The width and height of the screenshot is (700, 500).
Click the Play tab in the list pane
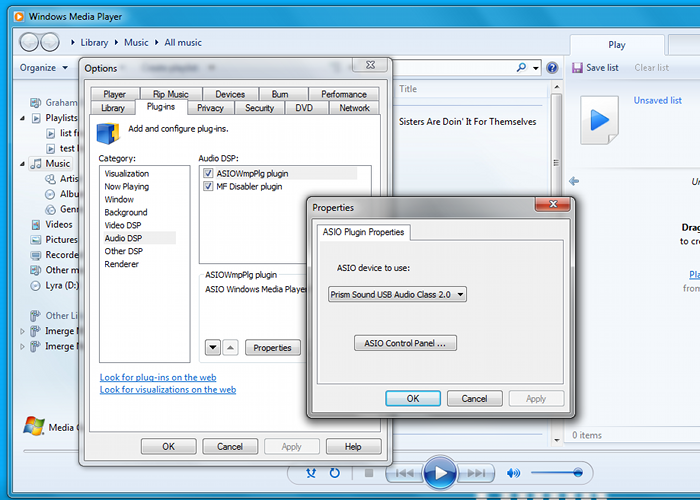click(x=617, y=45)
